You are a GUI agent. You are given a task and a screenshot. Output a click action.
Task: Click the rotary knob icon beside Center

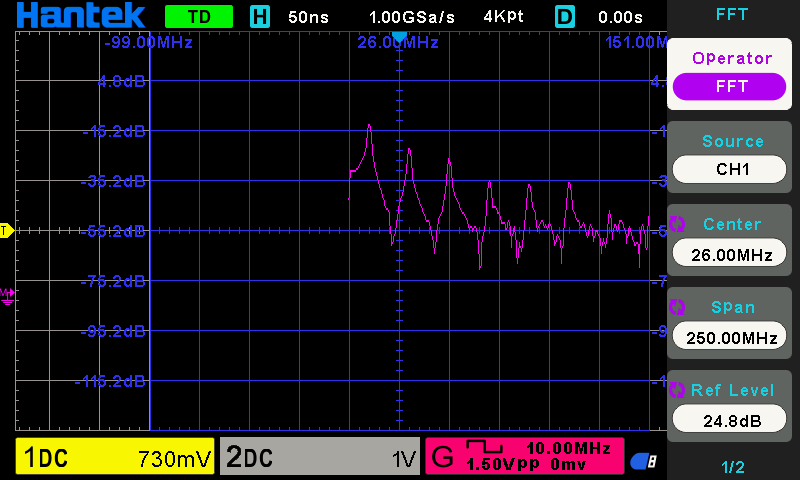(x=675, y=223)
